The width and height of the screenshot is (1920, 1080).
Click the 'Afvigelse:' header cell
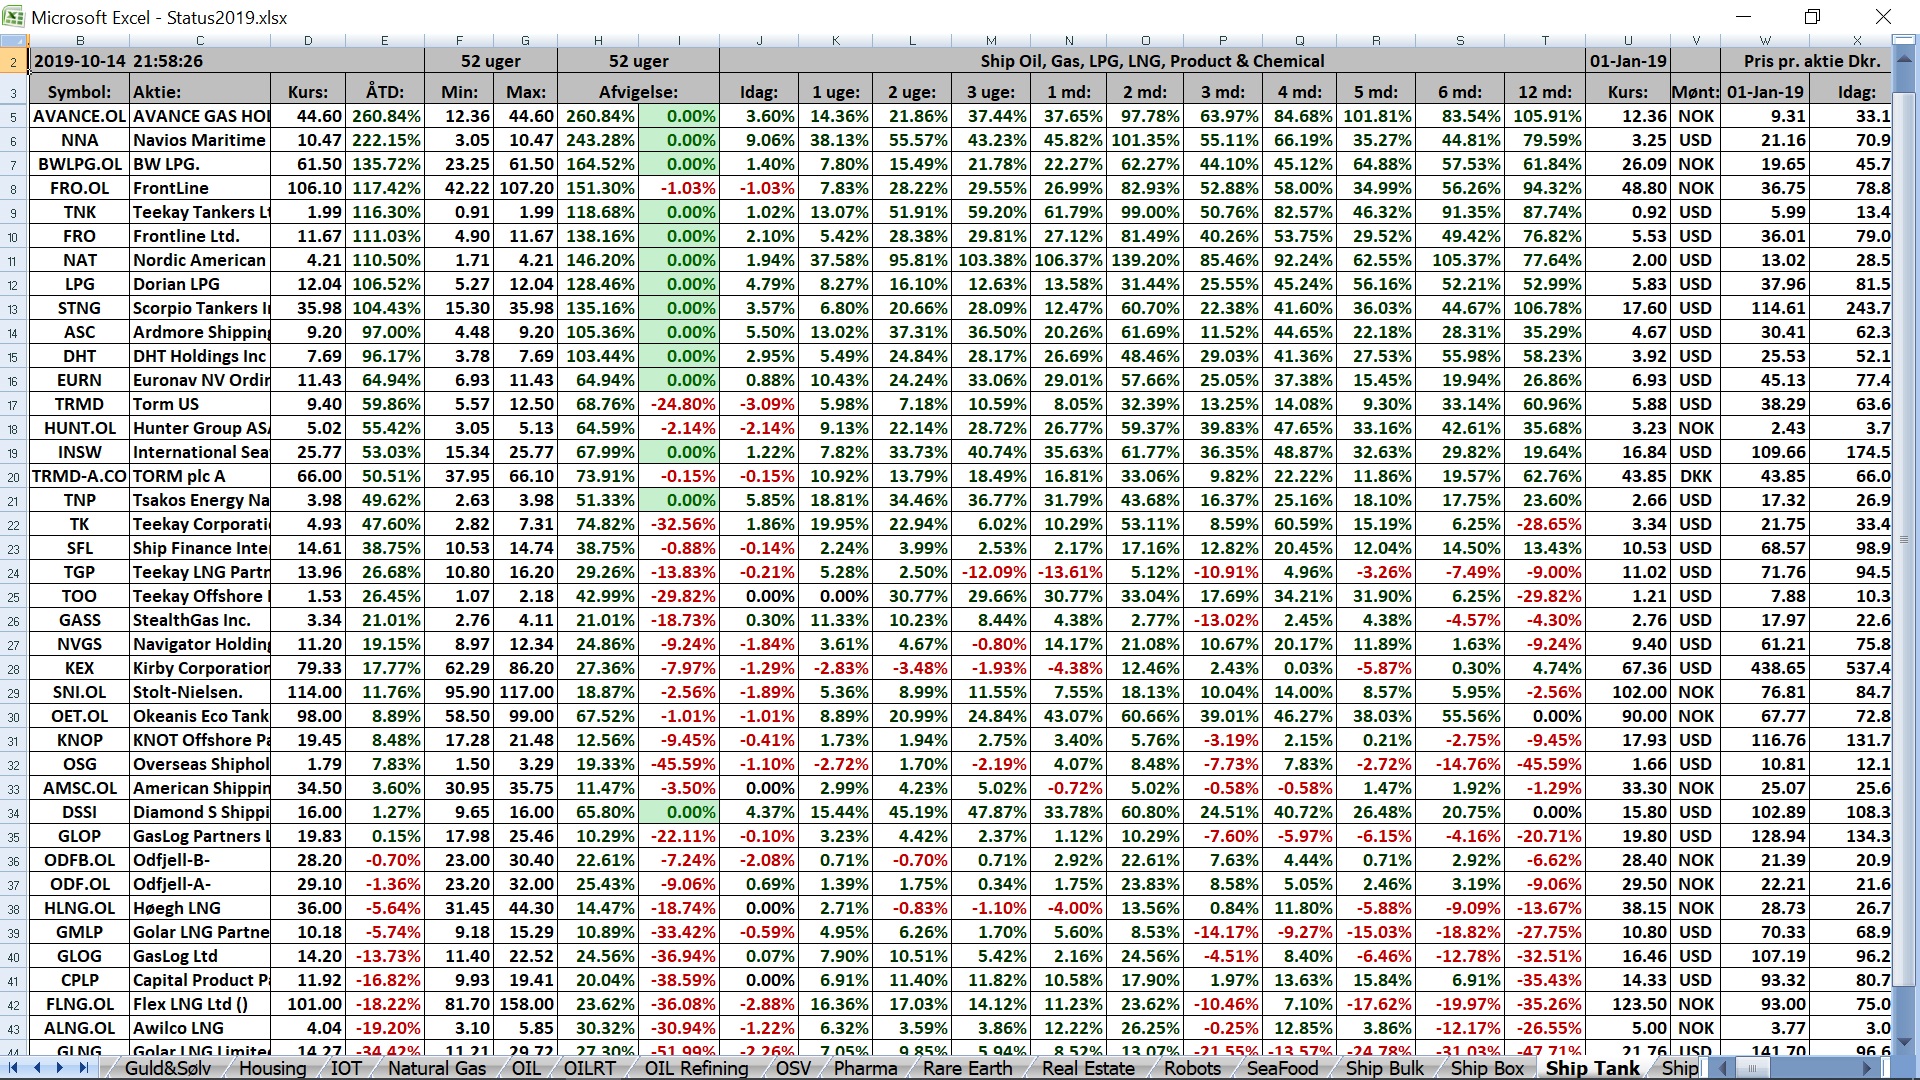click(638, 92)
